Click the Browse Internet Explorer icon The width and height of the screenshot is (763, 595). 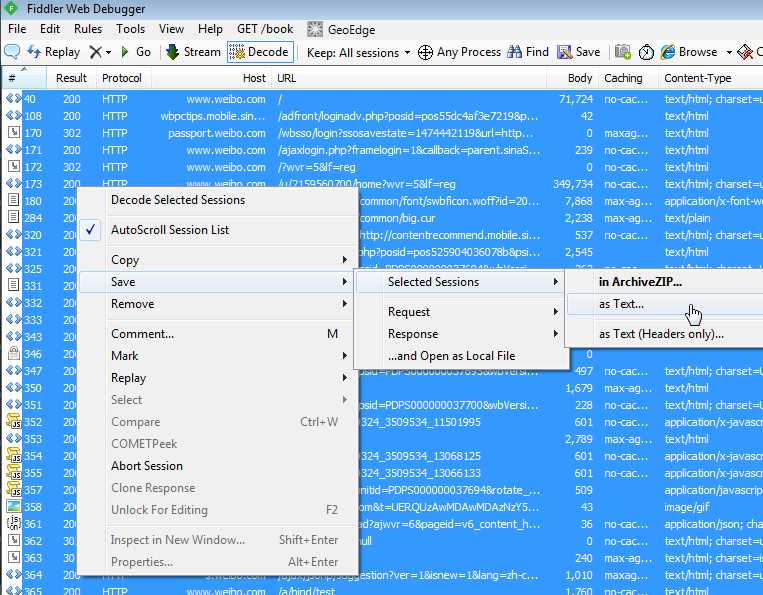(668, 52)
